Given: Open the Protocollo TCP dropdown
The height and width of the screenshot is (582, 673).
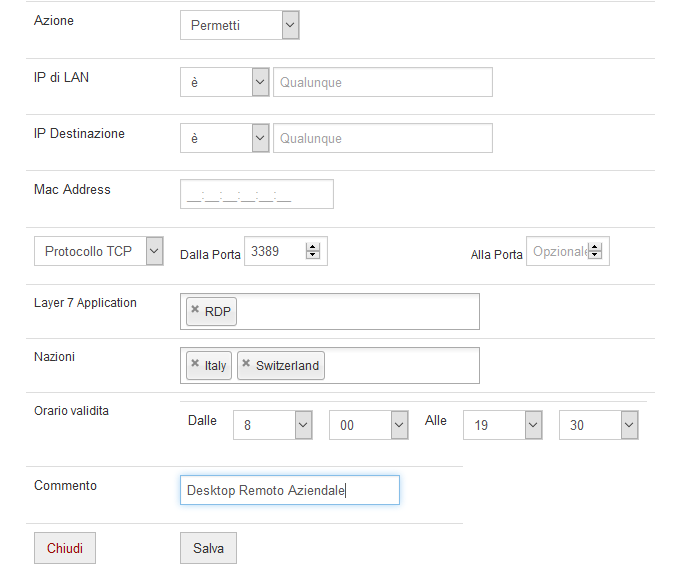Looking at the screenshot, I should click(x=99, y=251).
